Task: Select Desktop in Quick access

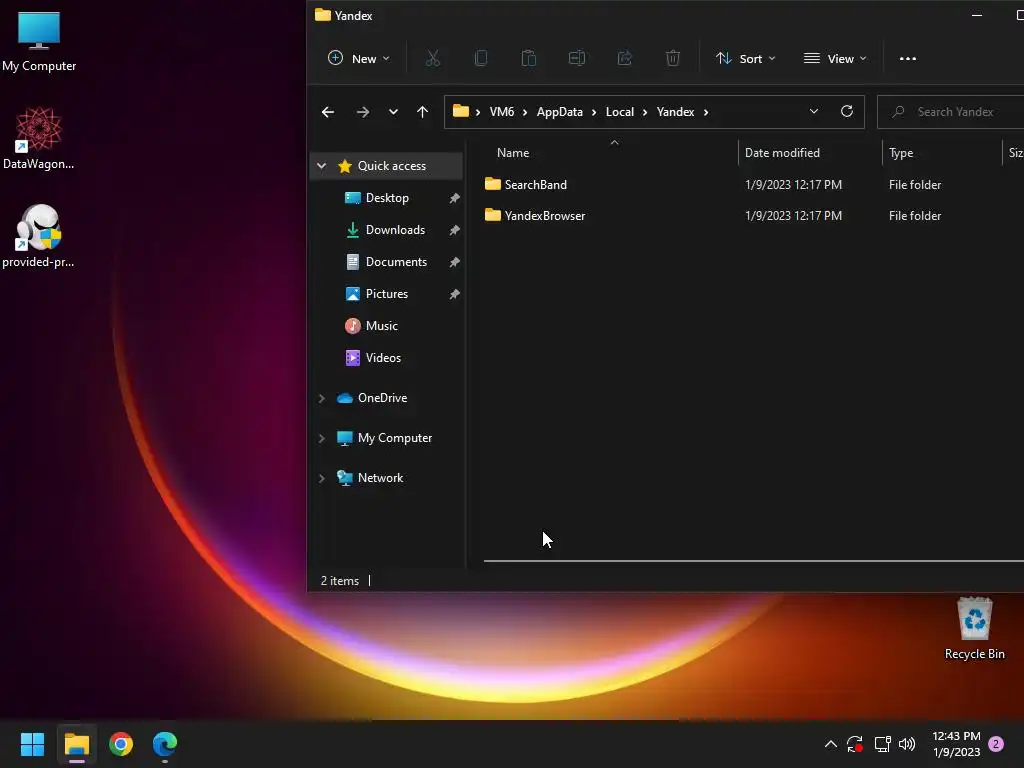Action: 387,198
